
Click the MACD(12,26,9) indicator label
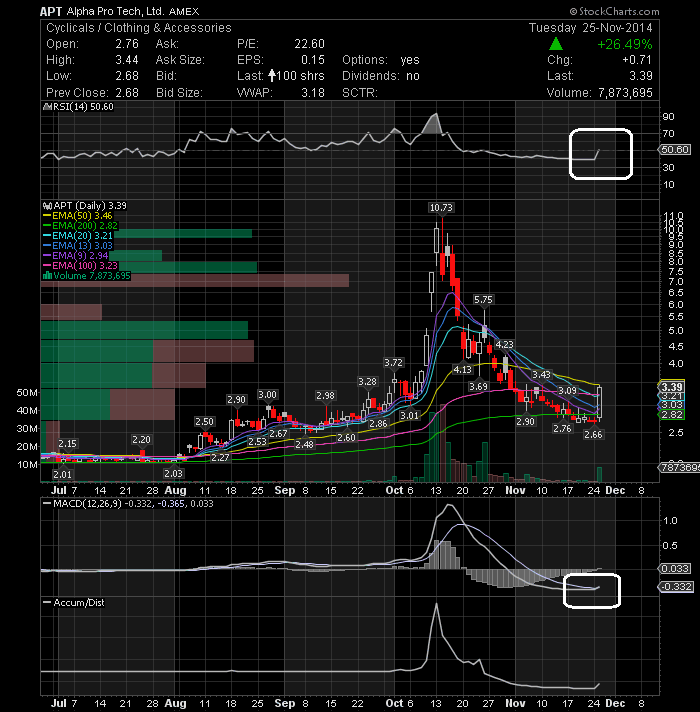tap(87, 504)
